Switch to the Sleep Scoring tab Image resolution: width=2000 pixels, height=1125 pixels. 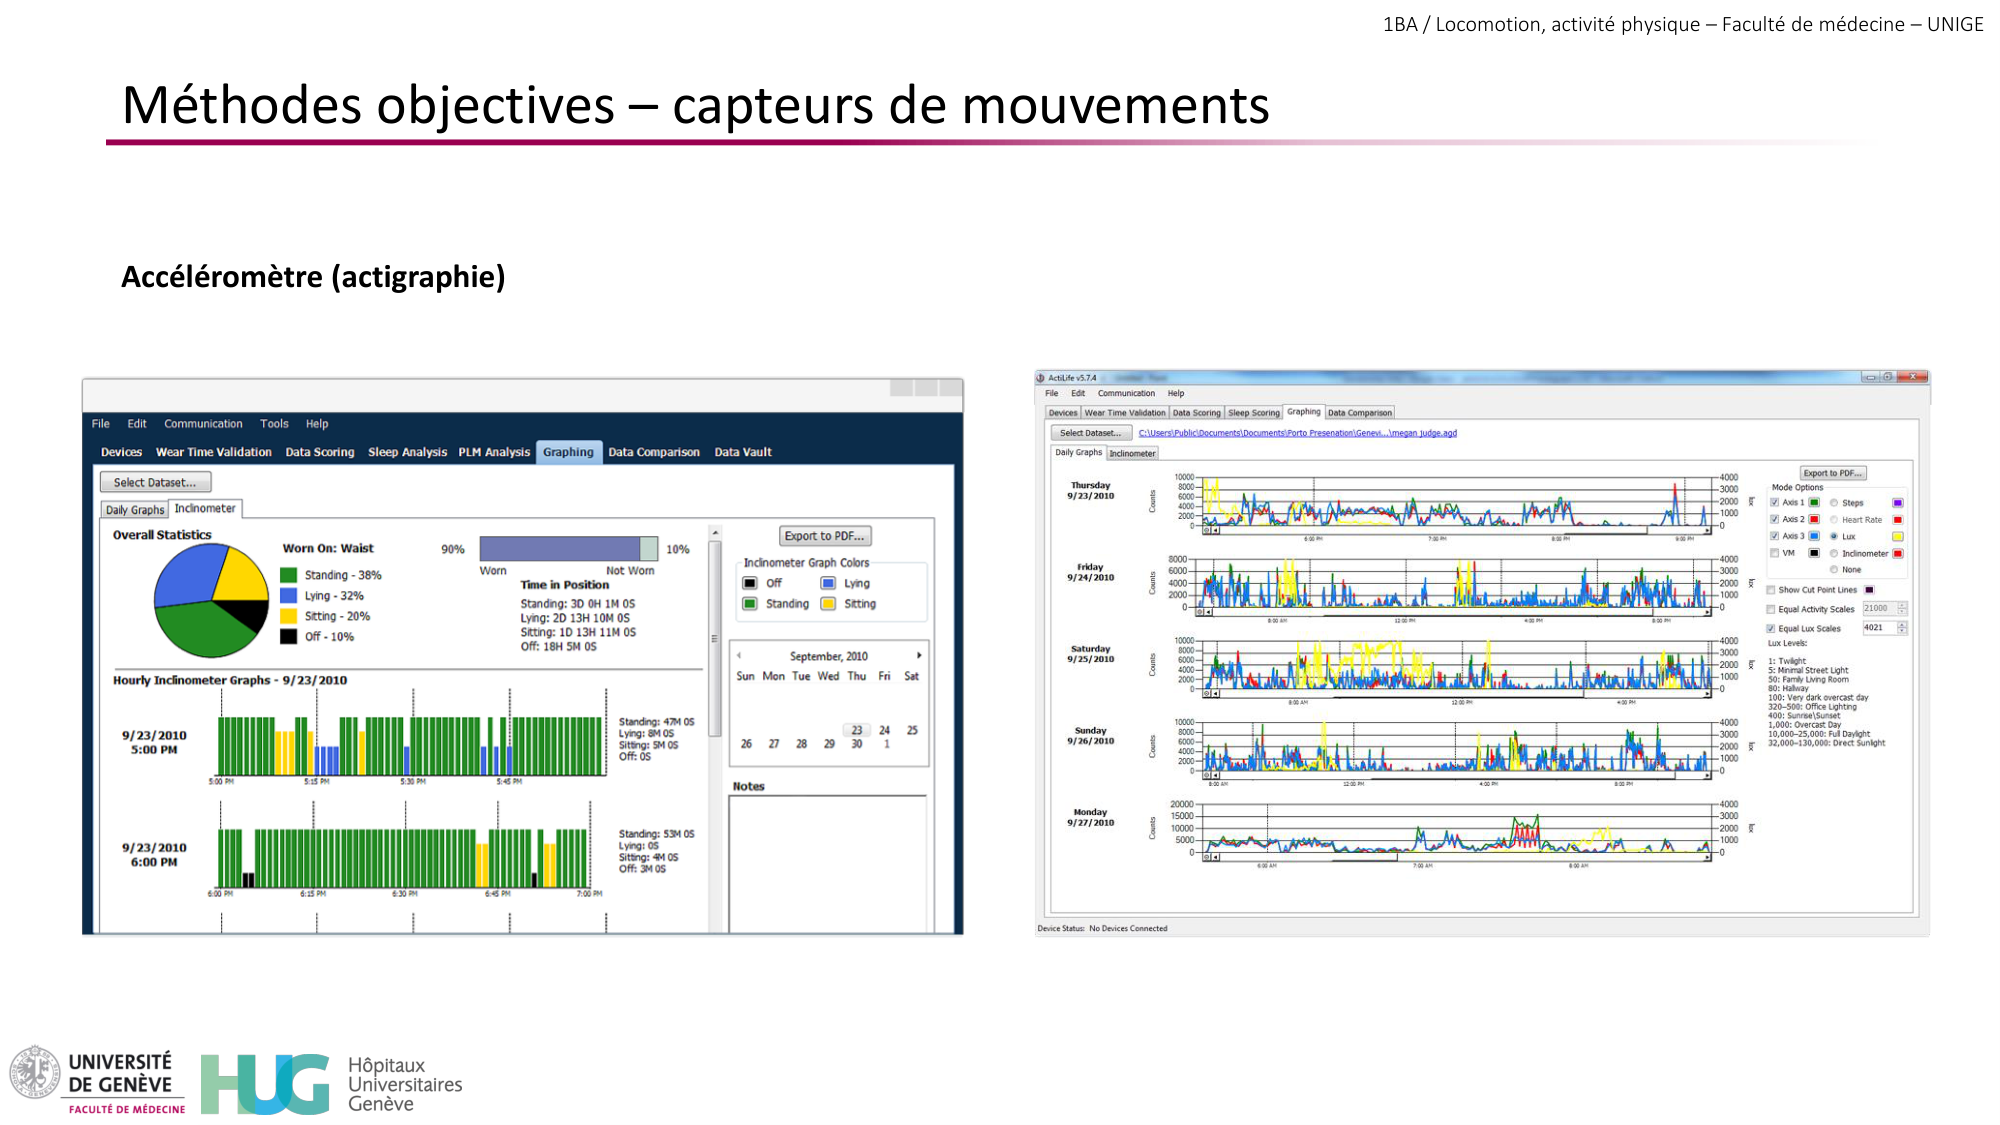pos(1253,412)
